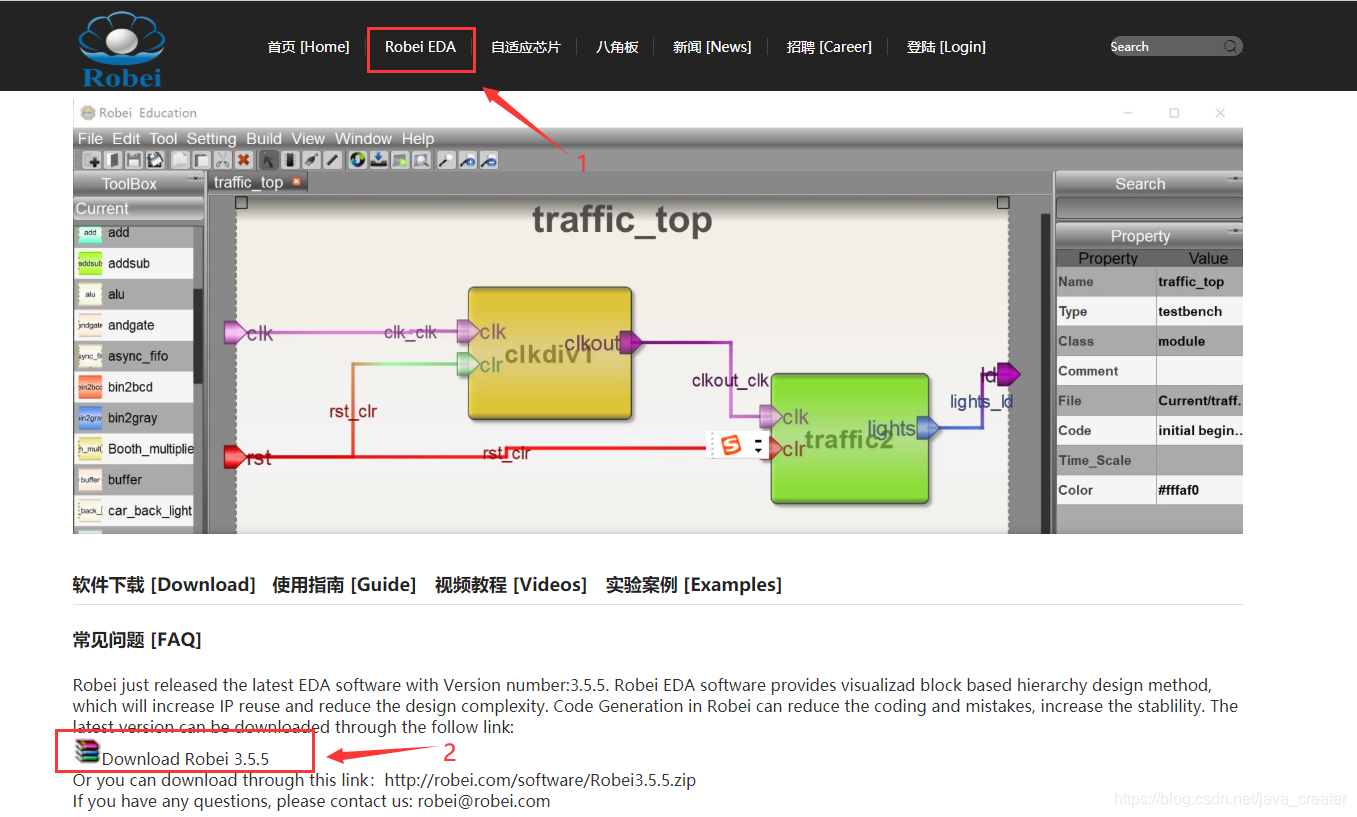1357x817 pixels.
Task: Click the green run simulation icon
Action: click(400, 160)
